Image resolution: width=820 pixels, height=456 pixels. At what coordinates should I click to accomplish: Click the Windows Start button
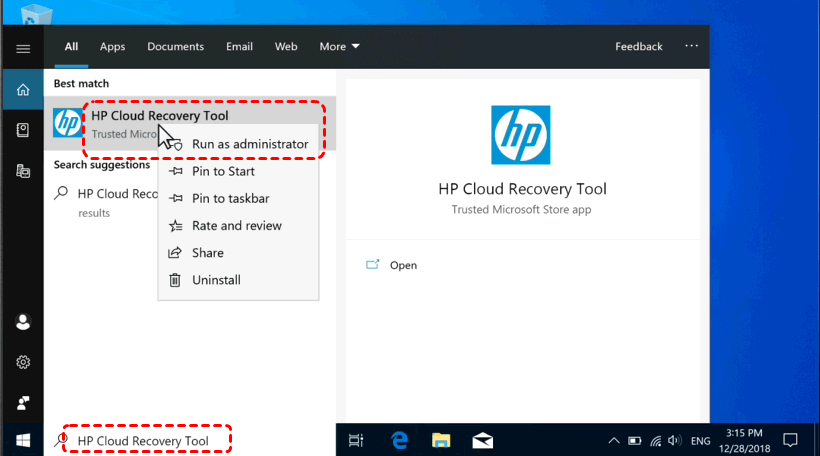click(23, 441)
